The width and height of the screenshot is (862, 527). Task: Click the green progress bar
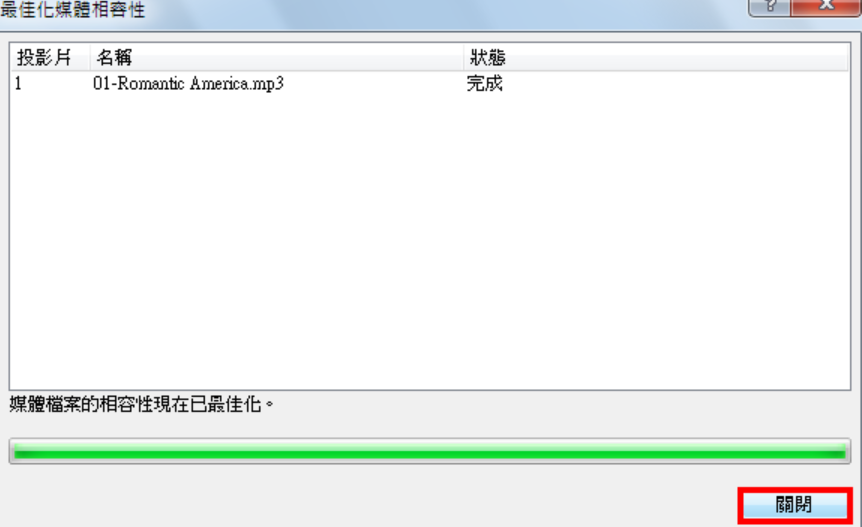pos(430,451)
